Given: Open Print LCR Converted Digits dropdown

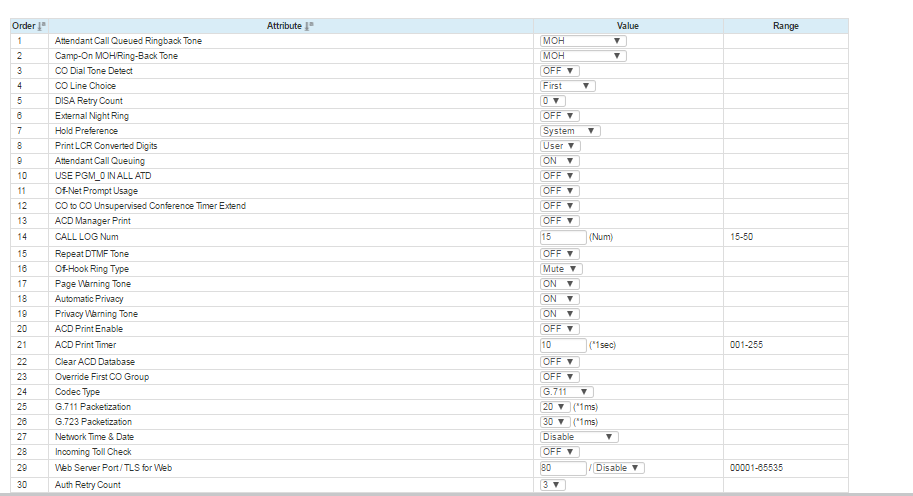Looking at the screenshot, I should pos(560,146).
